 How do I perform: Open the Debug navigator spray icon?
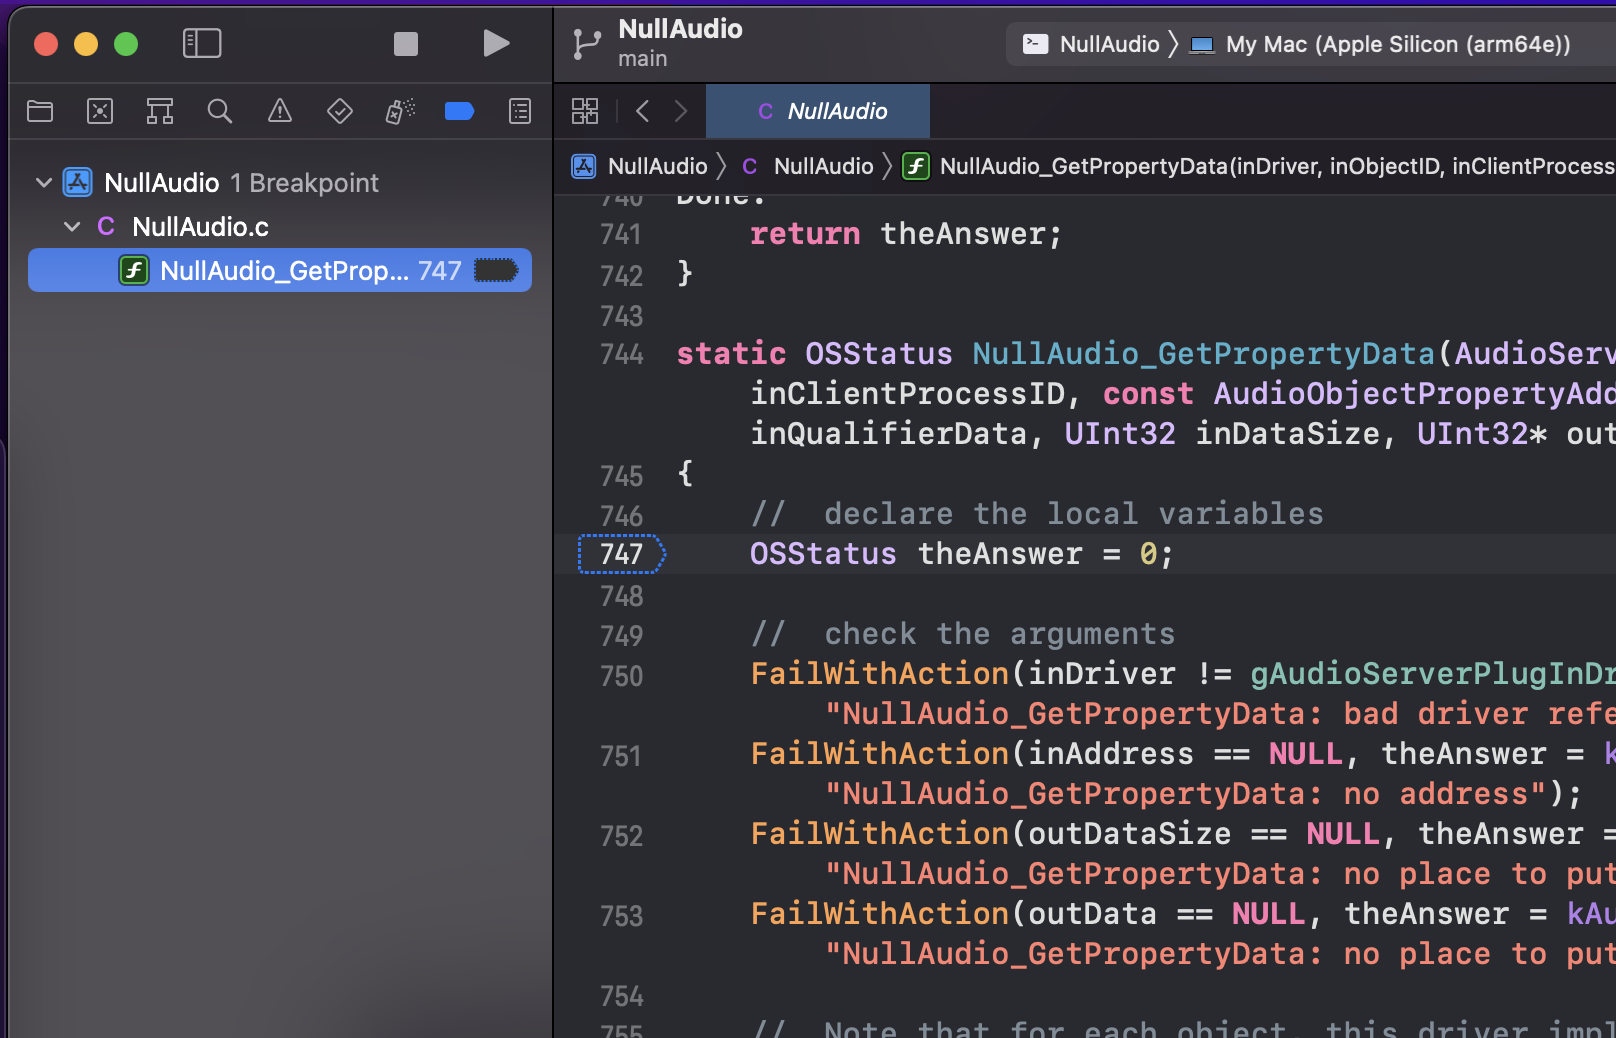click(x=400, y=111)
